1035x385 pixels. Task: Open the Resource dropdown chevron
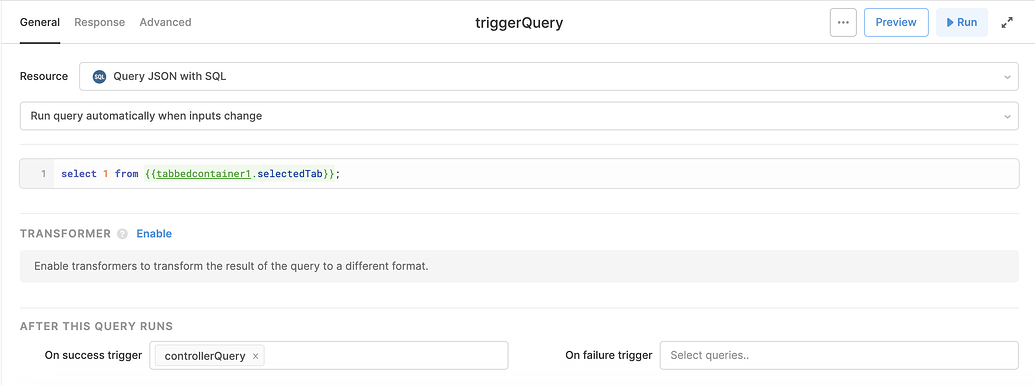tap(1007, 77)
